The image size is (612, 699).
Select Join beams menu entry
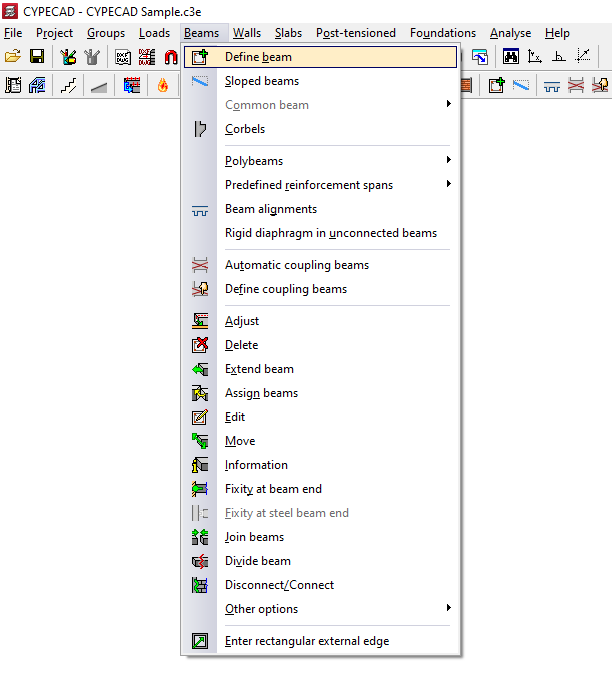320,537
